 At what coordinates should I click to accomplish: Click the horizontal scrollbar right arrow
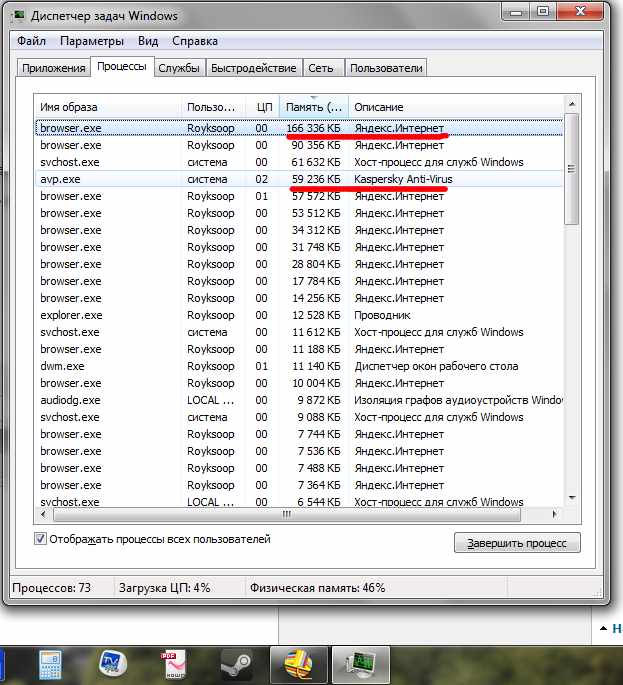pyautogui.click(x=554, y=514)
